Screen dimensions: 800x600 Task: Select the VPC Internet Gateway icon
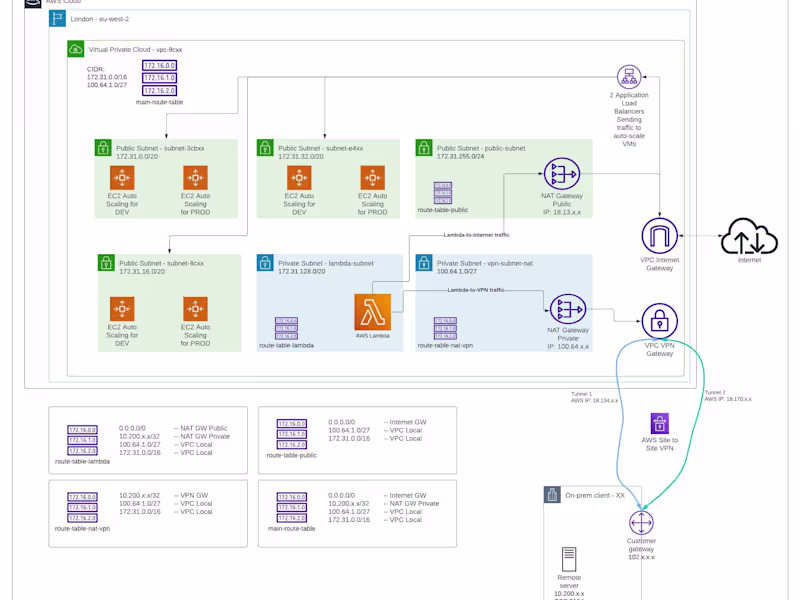point(660,237)
